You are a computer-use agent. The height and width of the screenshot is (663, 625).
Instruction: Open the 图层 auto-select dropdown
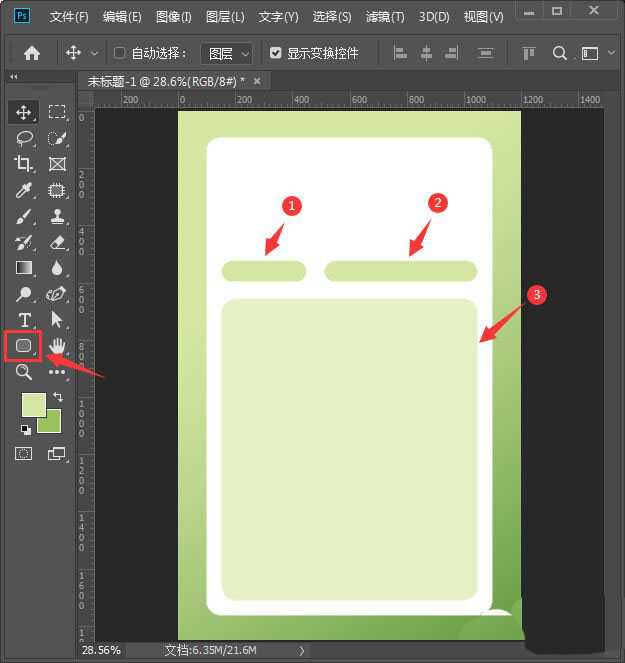226,53
